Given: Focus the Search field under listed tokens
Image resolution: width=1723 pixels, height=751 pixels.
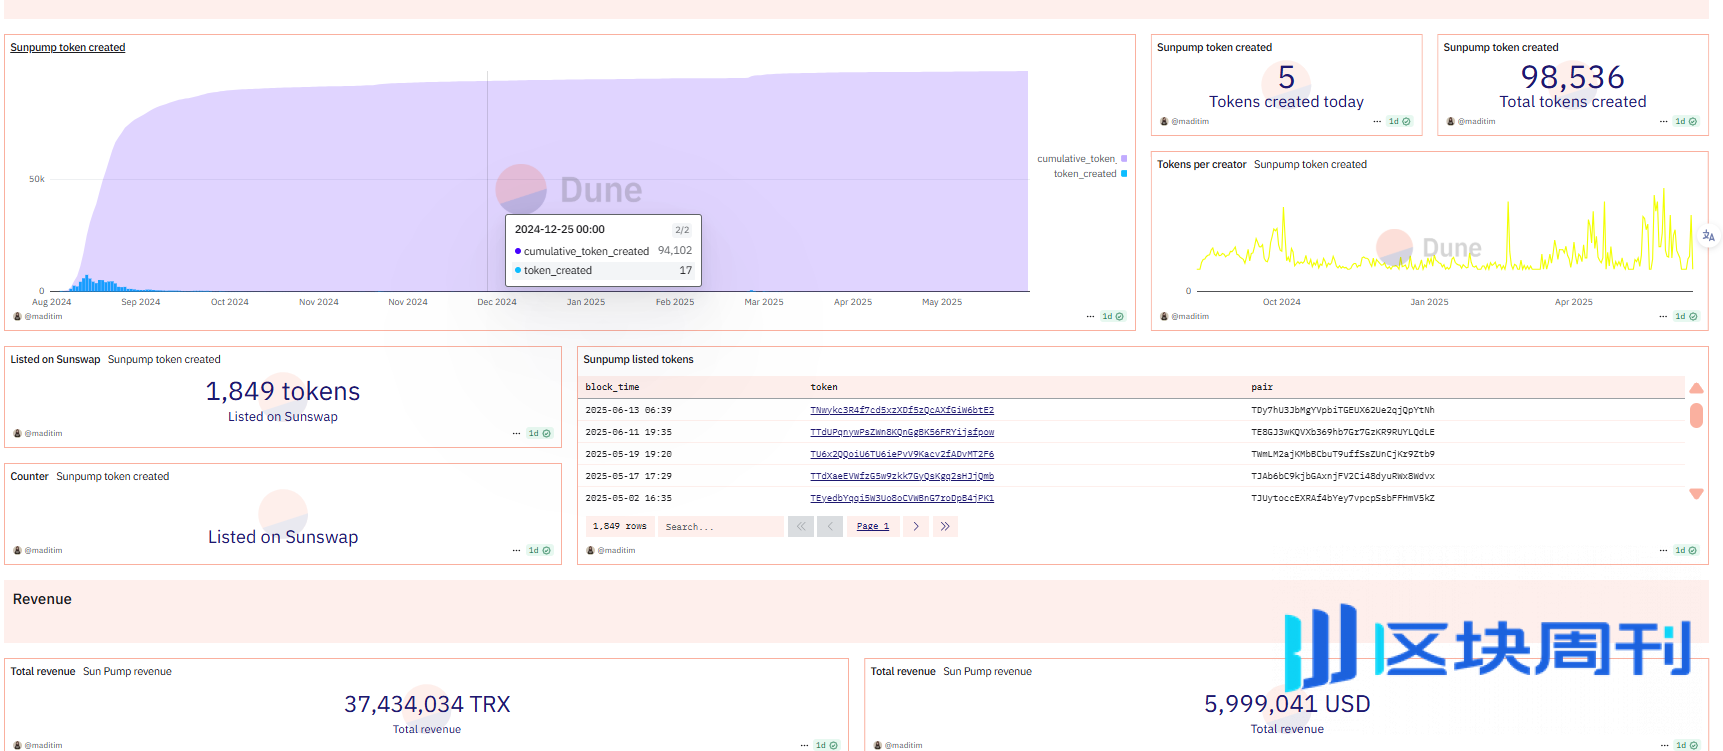Looking at the screenshot, I should click(x=720, y=527).
